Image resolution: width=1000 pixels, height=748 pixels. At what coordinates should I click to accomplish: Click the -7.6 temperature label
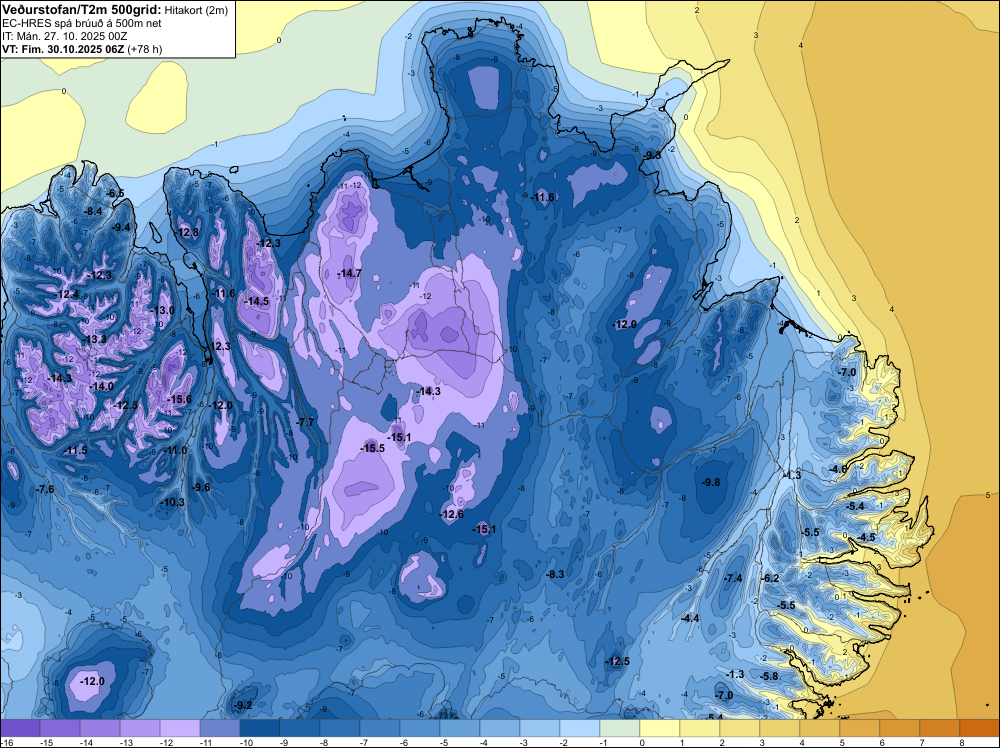[x=45, y=489]
